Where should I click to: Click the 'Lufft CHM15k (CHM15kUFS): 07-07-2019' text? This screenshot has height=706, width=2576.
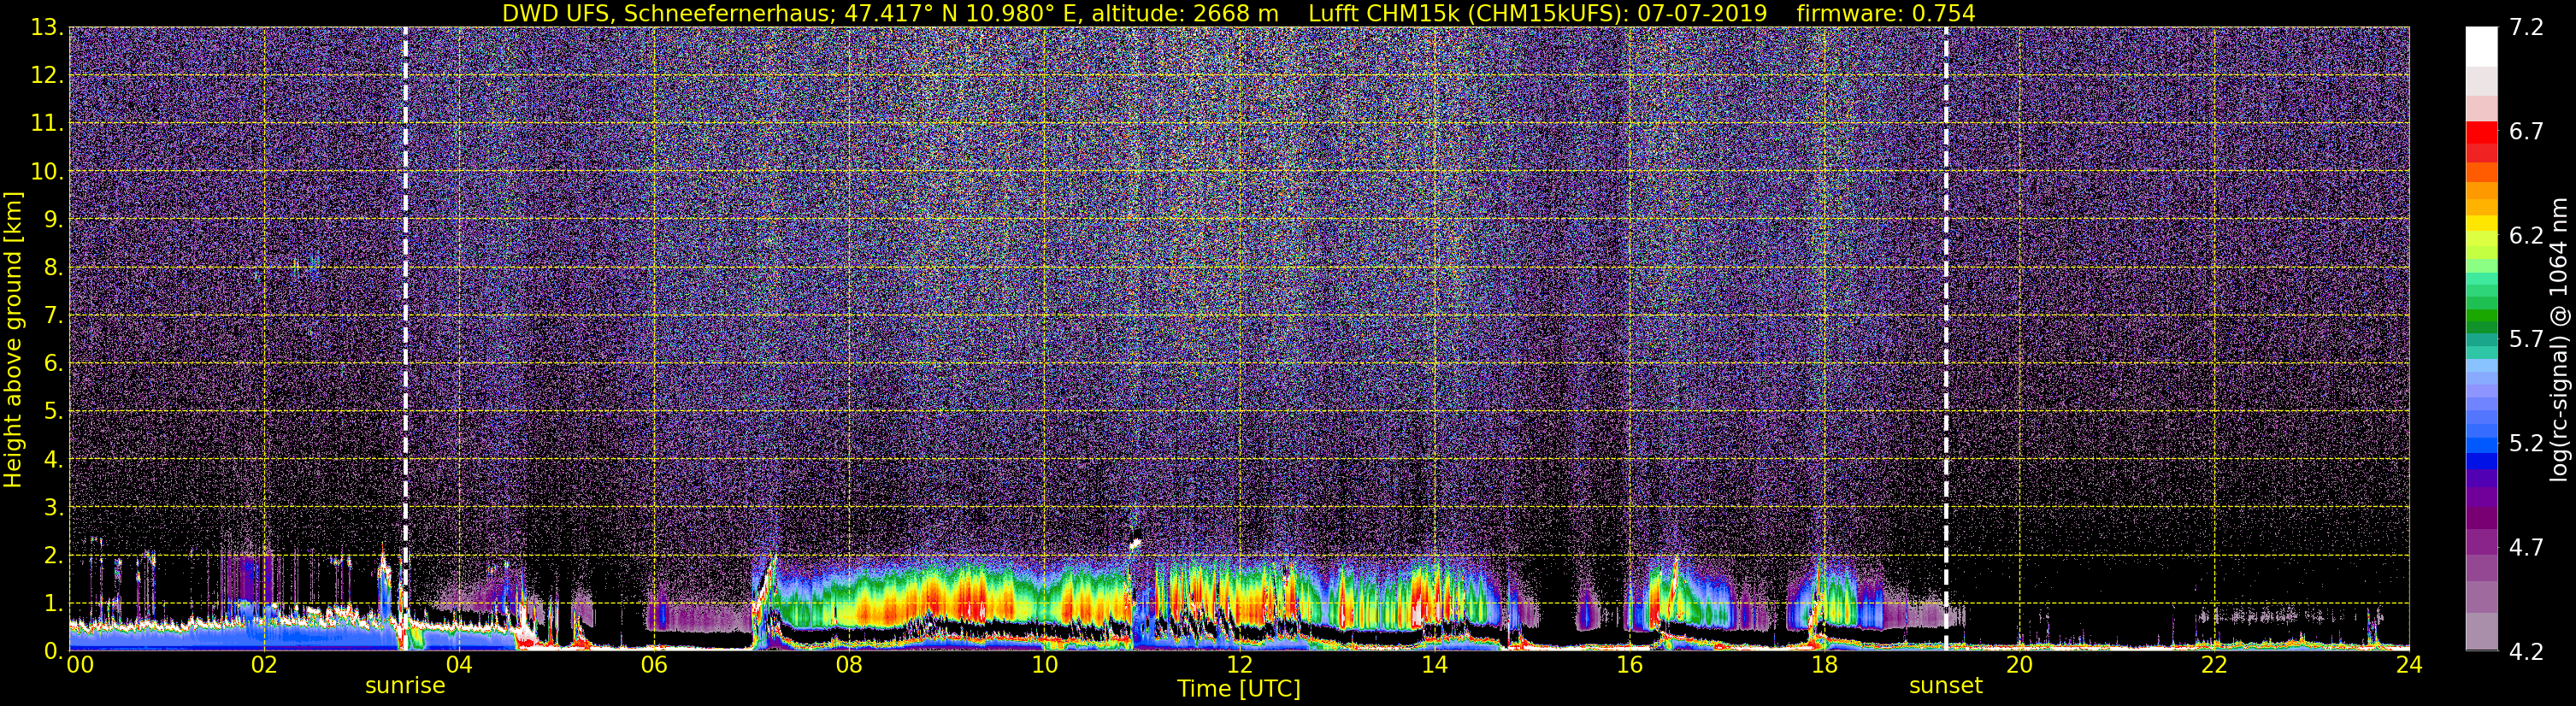tap(1538, 13)
